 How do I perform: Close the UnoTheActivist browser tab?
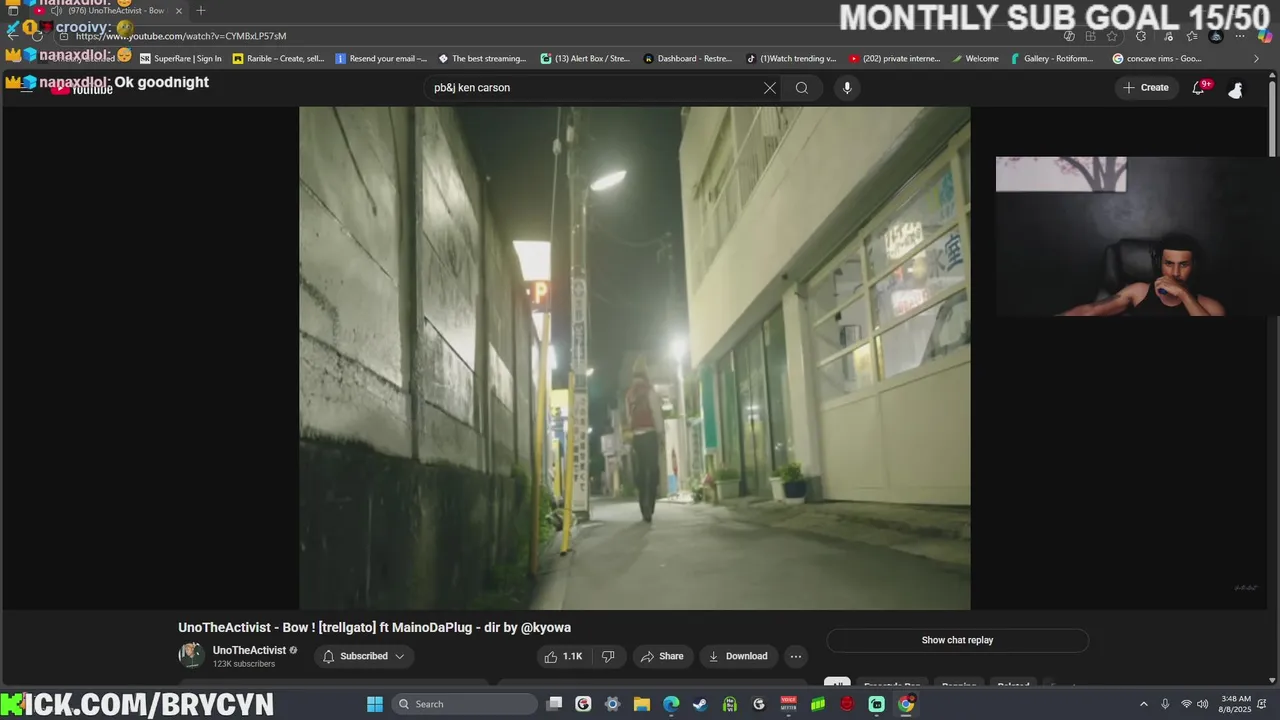179,11
